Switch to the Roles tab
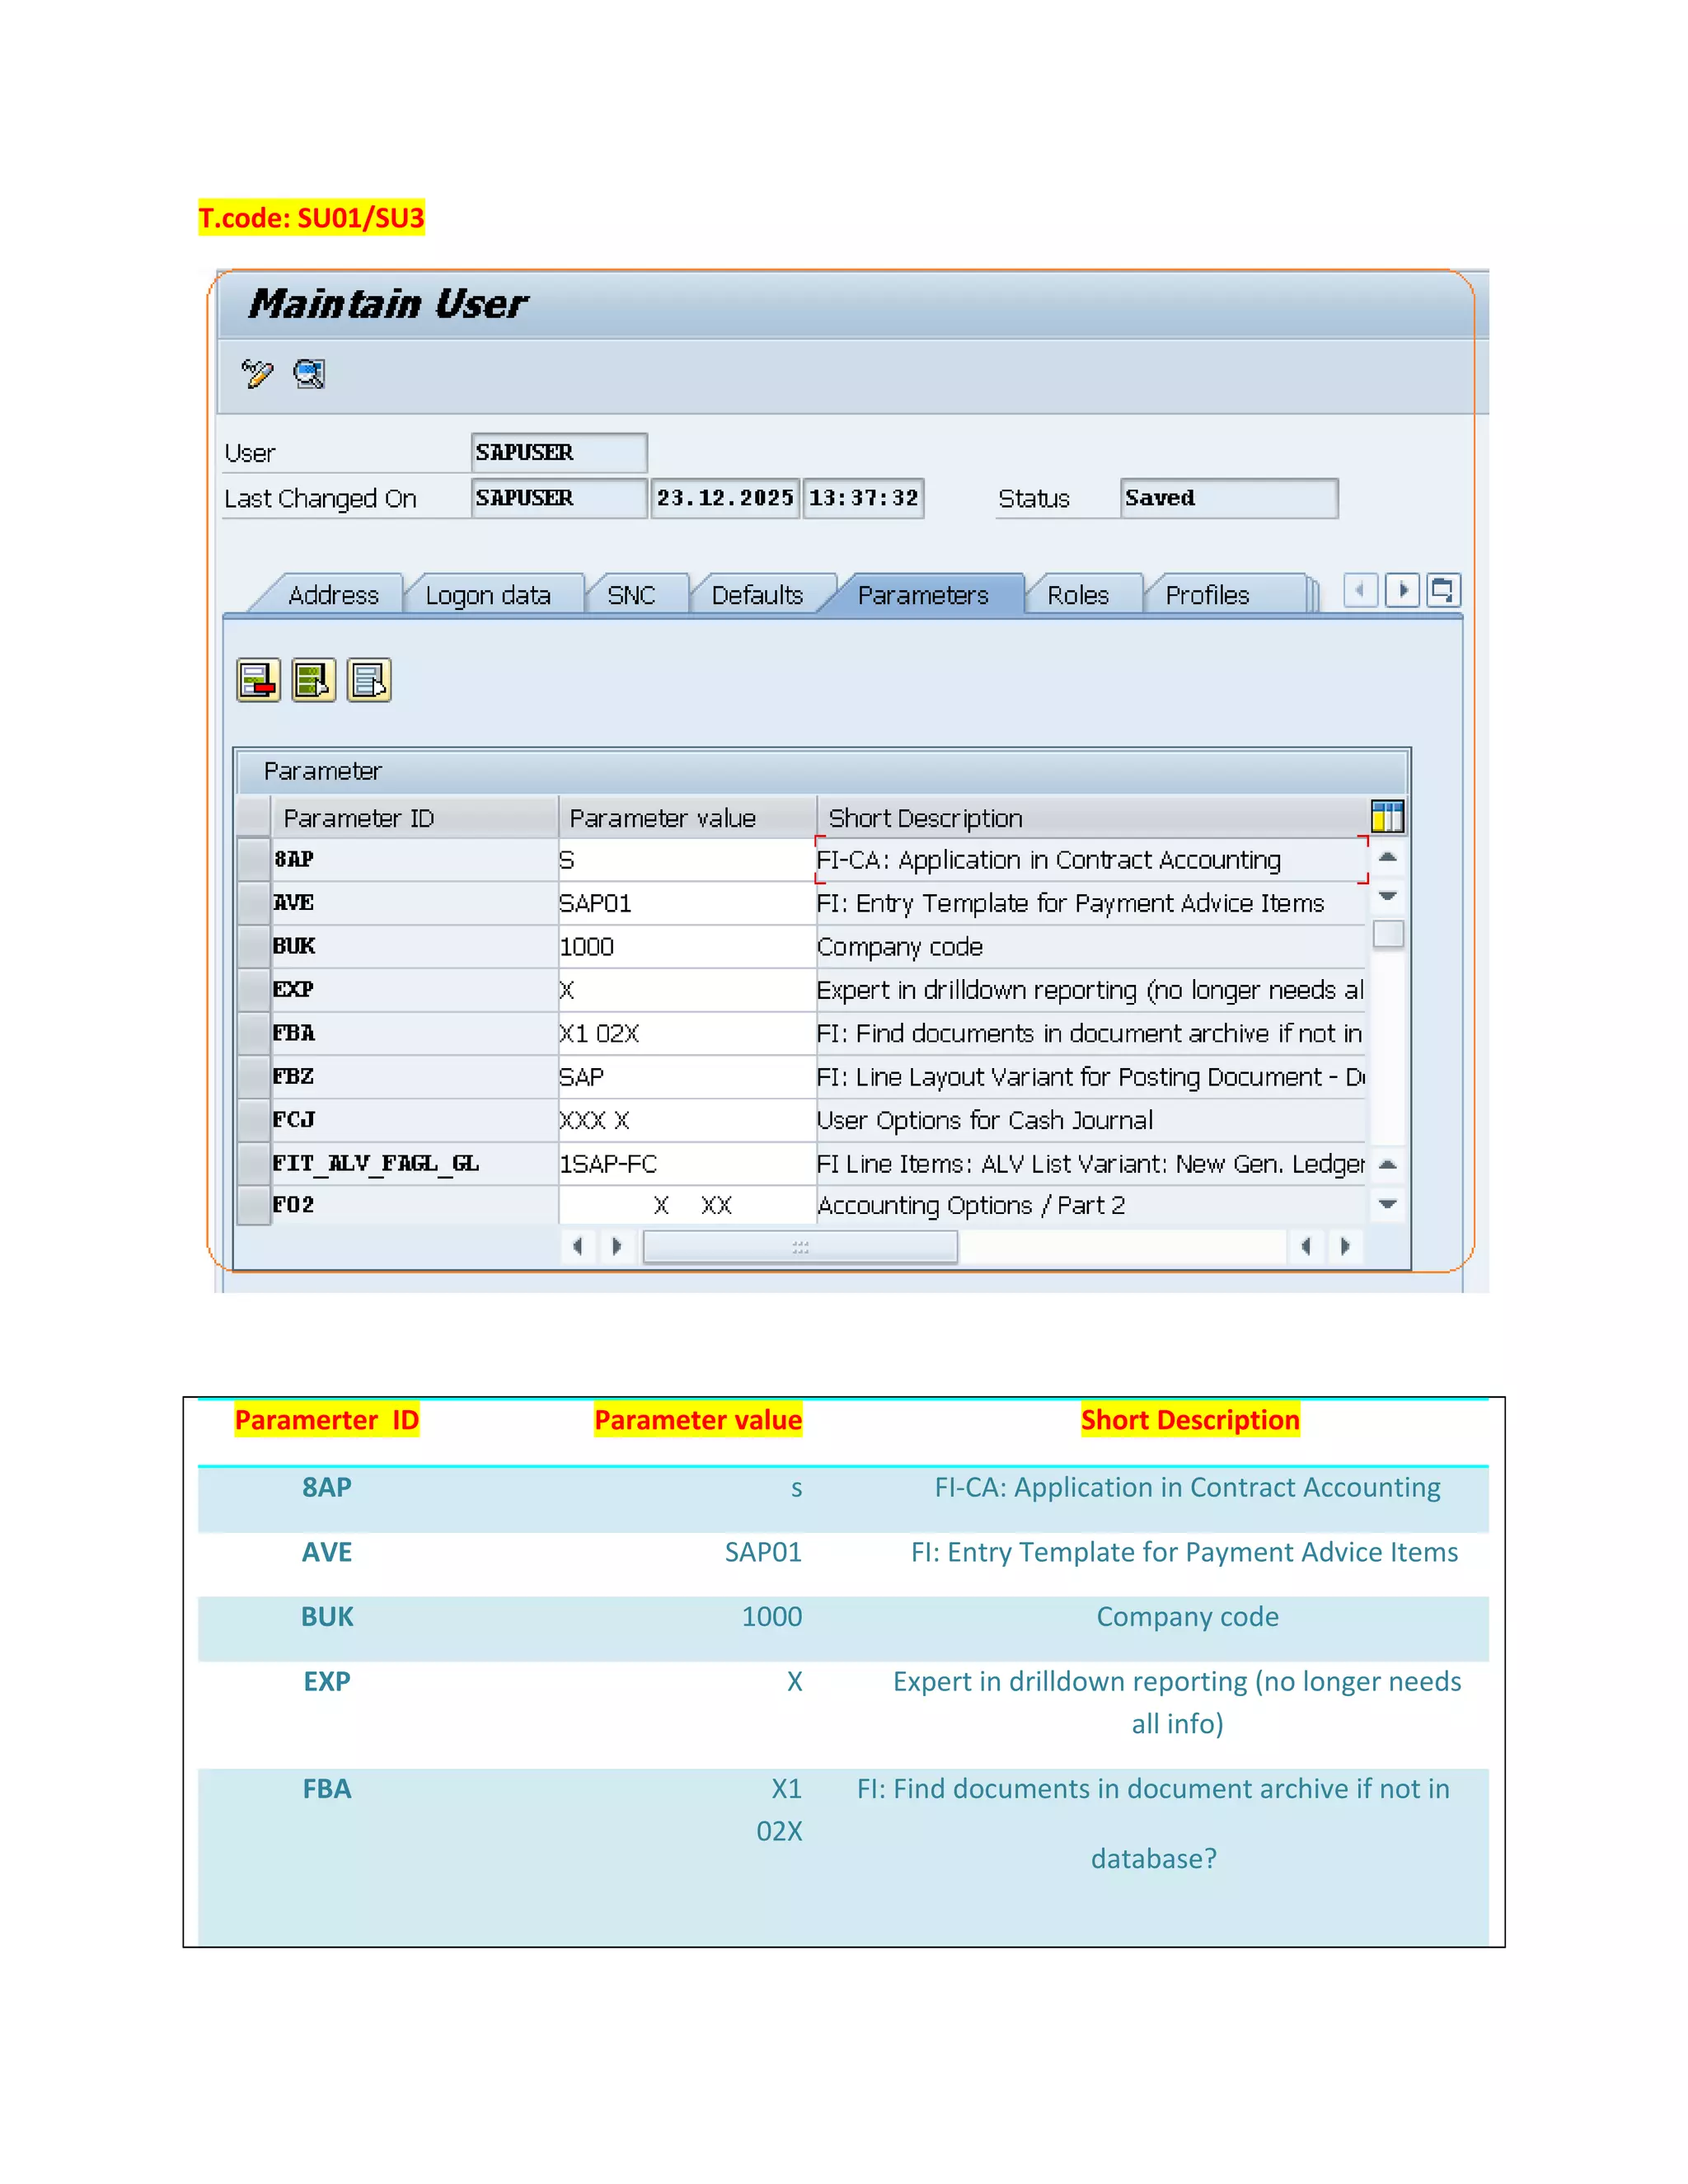This screenshot has width=1688, height=2184. 1078,596
